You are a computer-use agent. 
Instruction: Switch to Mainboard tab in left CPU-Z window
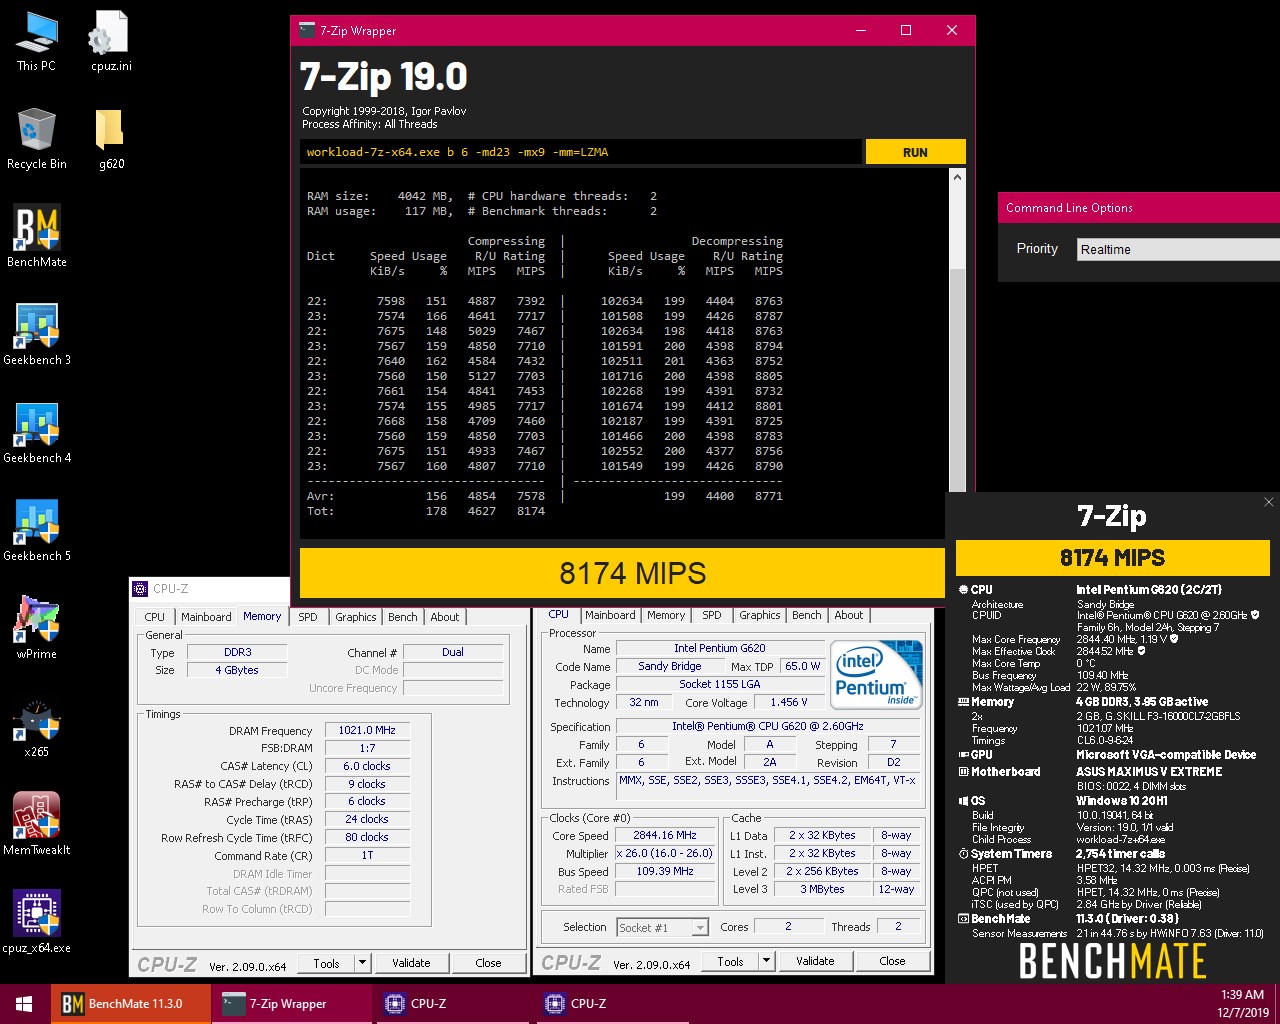tap(206, 617)
